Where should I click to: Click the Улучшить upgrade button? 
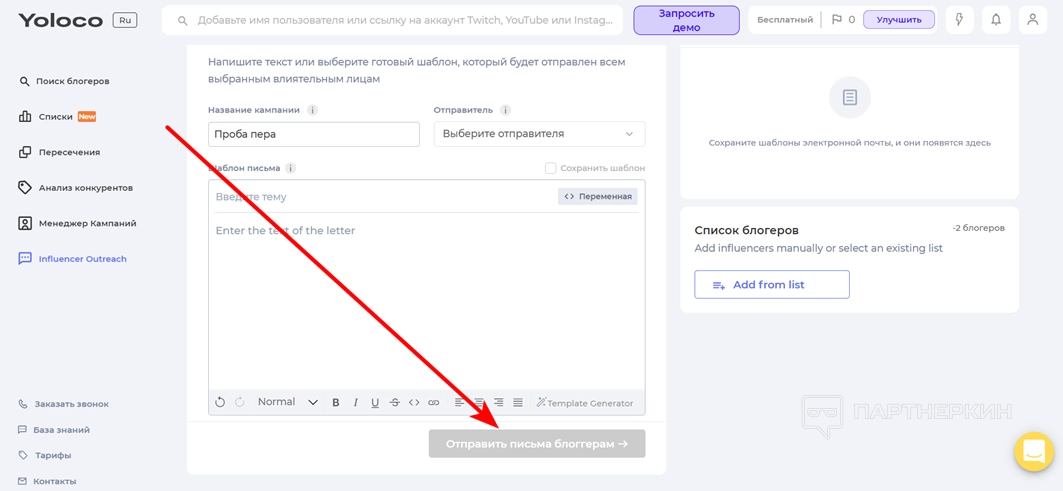(898, 20)
